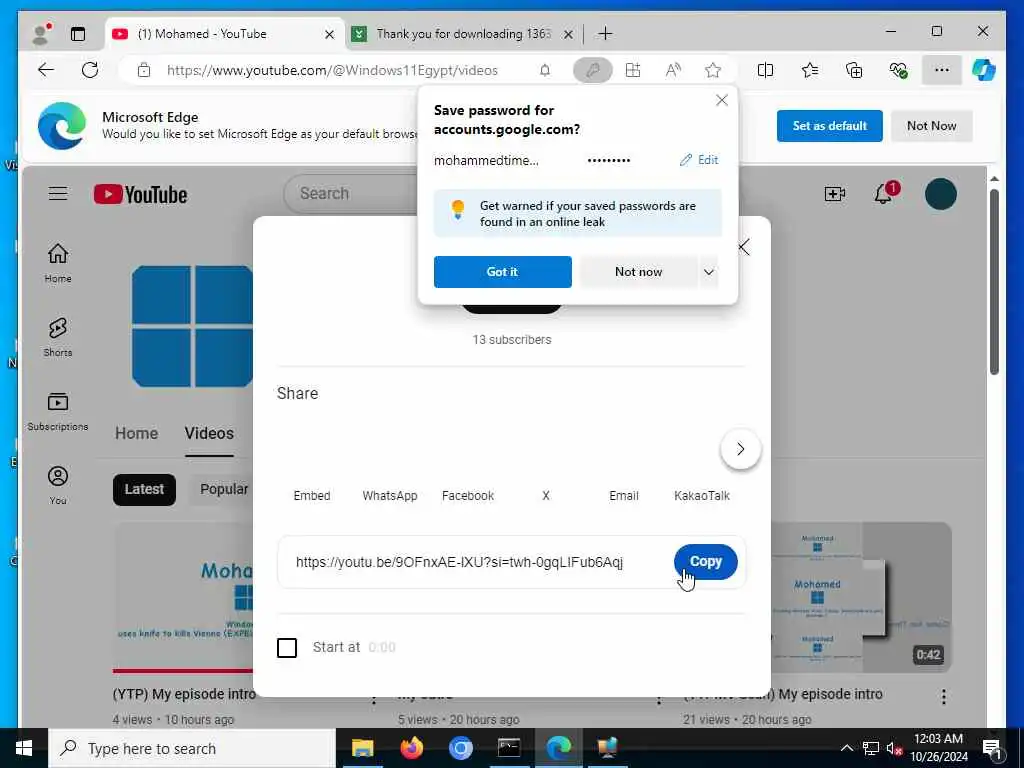
Task: Click the page vertical scrollbar
Action: pyautogui.click(x=994, y=282)
